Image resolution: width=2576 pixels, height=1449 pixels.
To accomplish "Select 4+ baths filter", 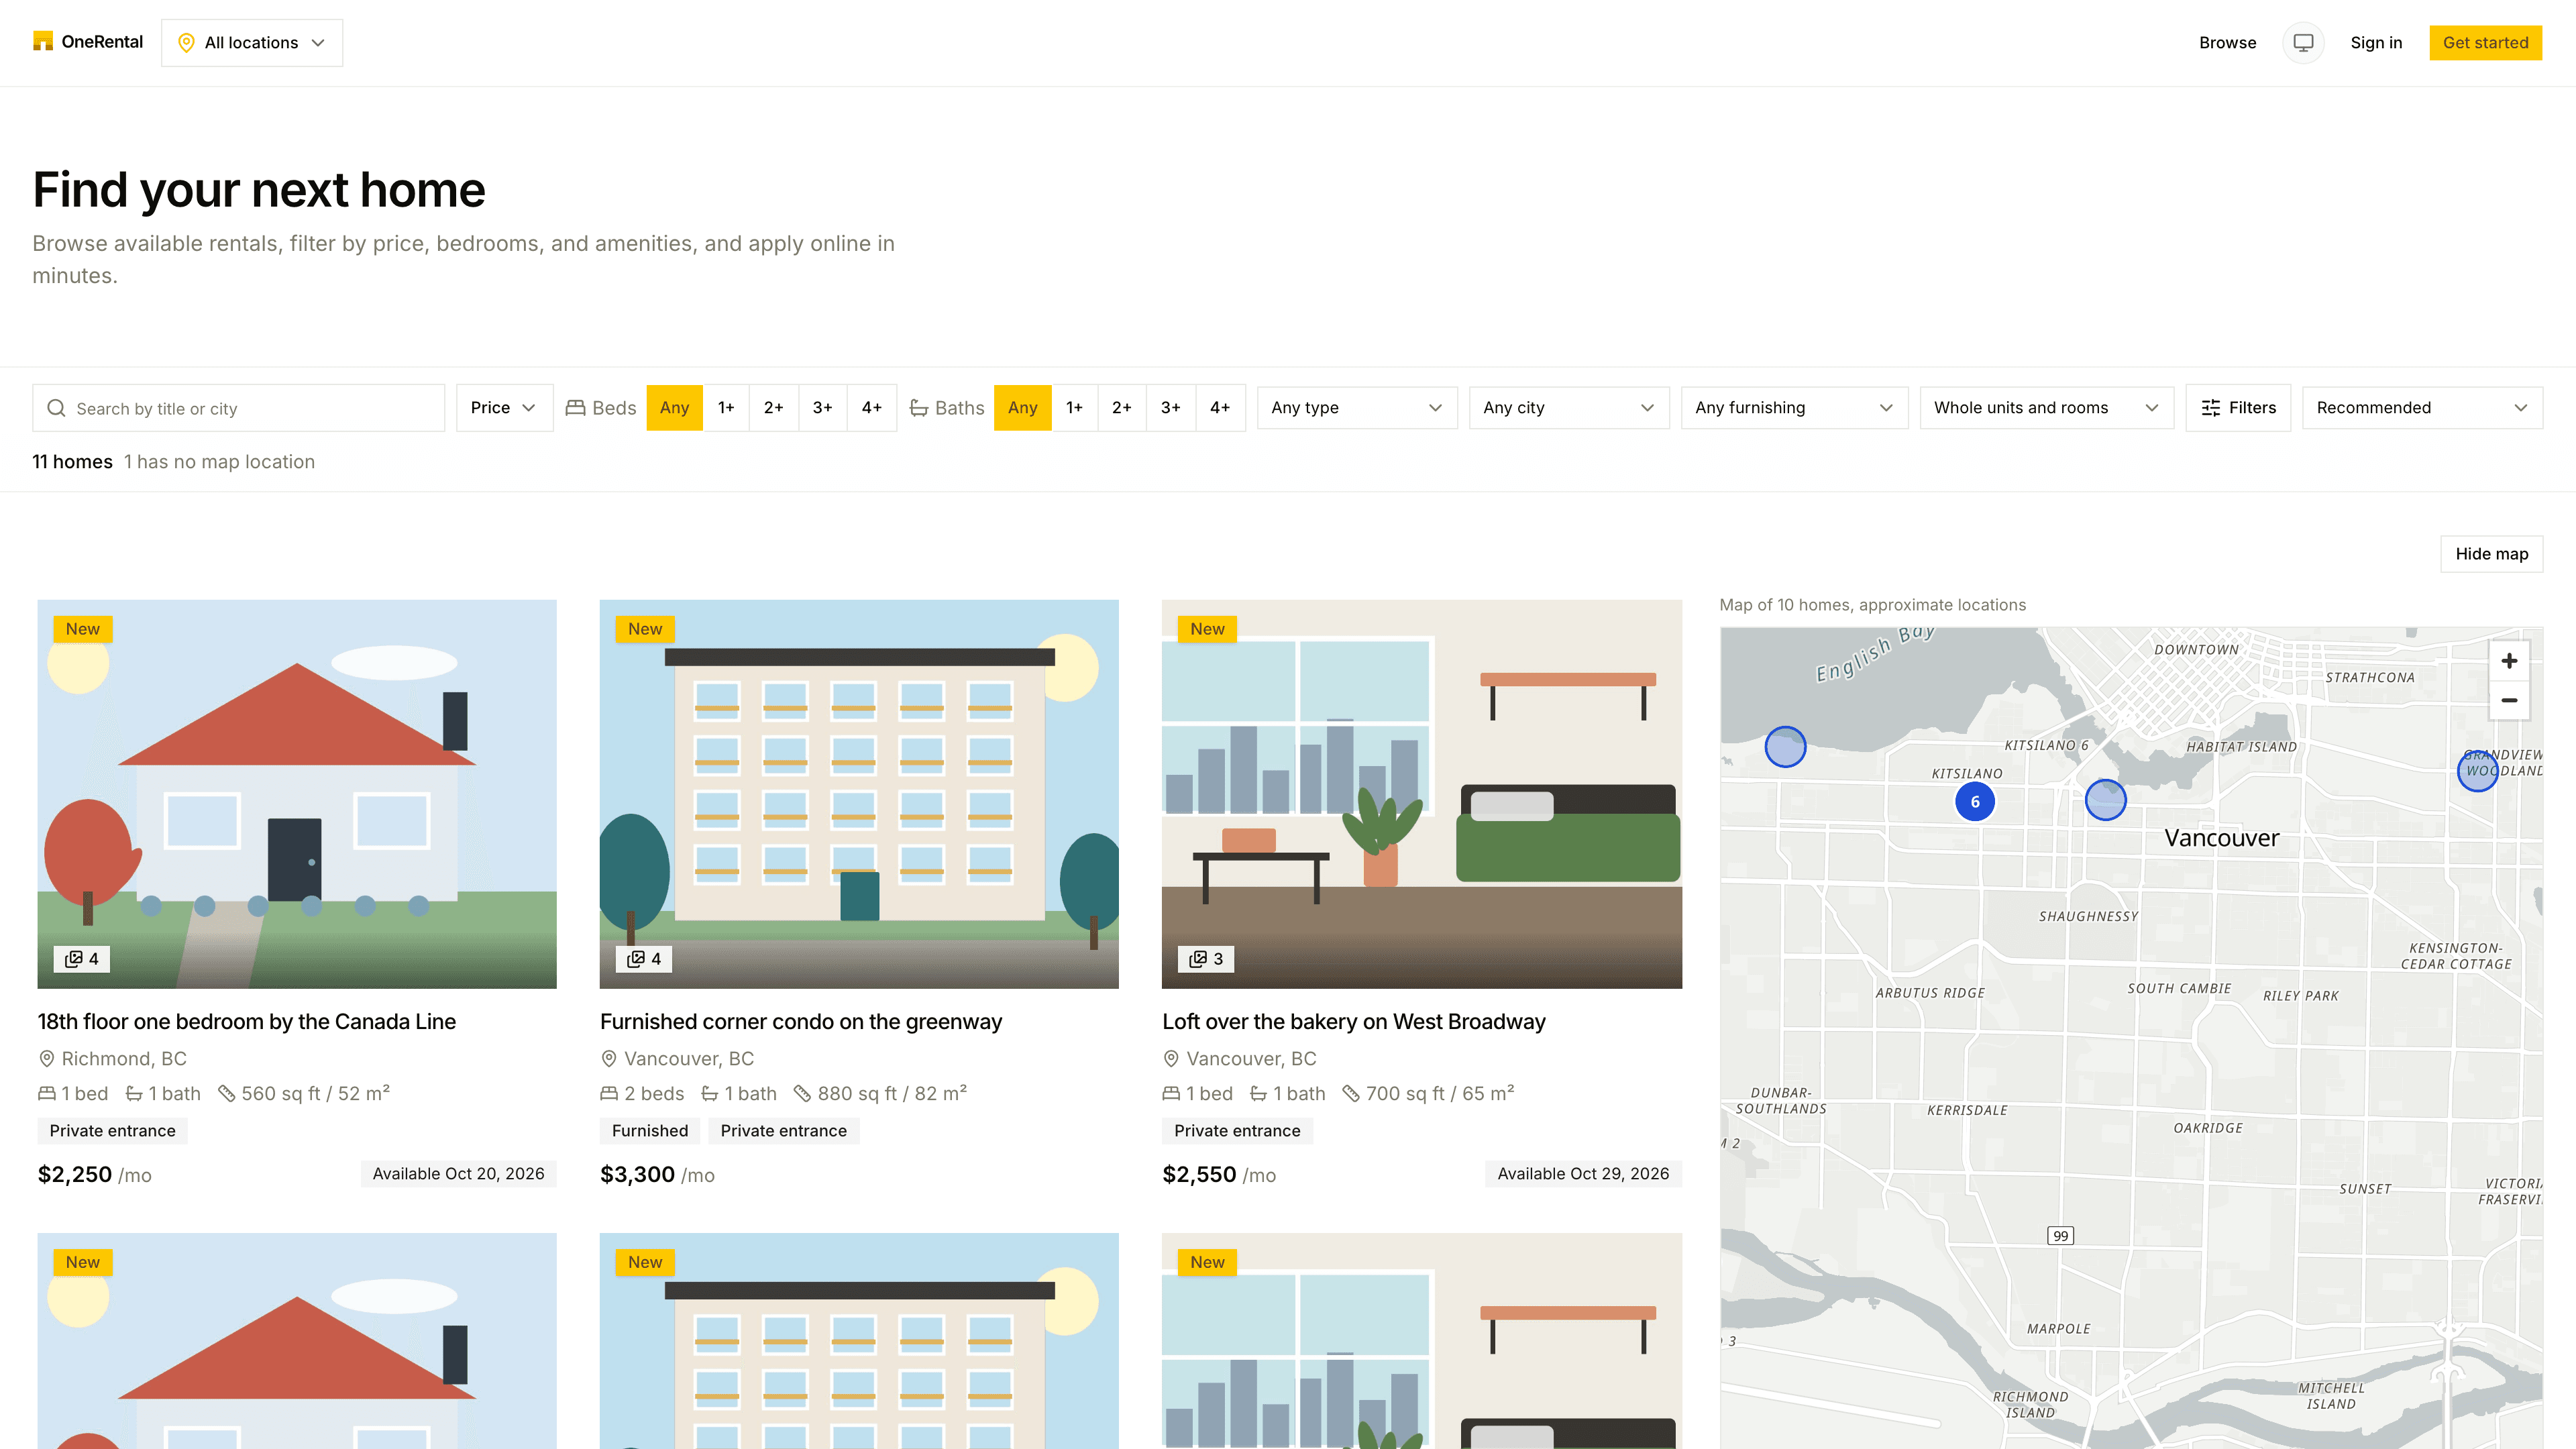I will 1220,408.
